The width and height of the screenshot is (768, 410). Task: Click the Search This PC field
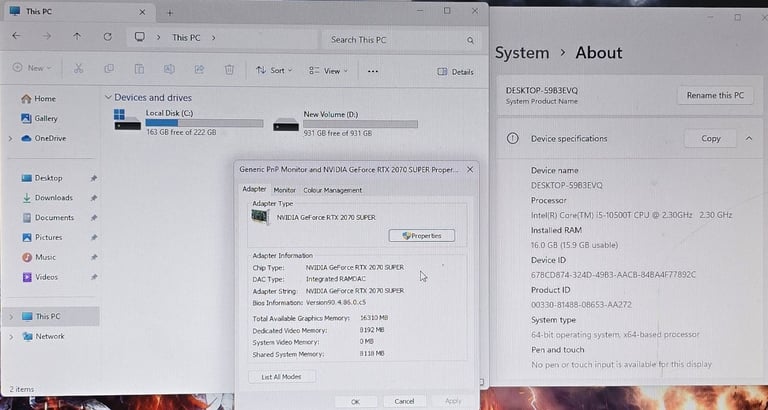[x=400, y=40]
